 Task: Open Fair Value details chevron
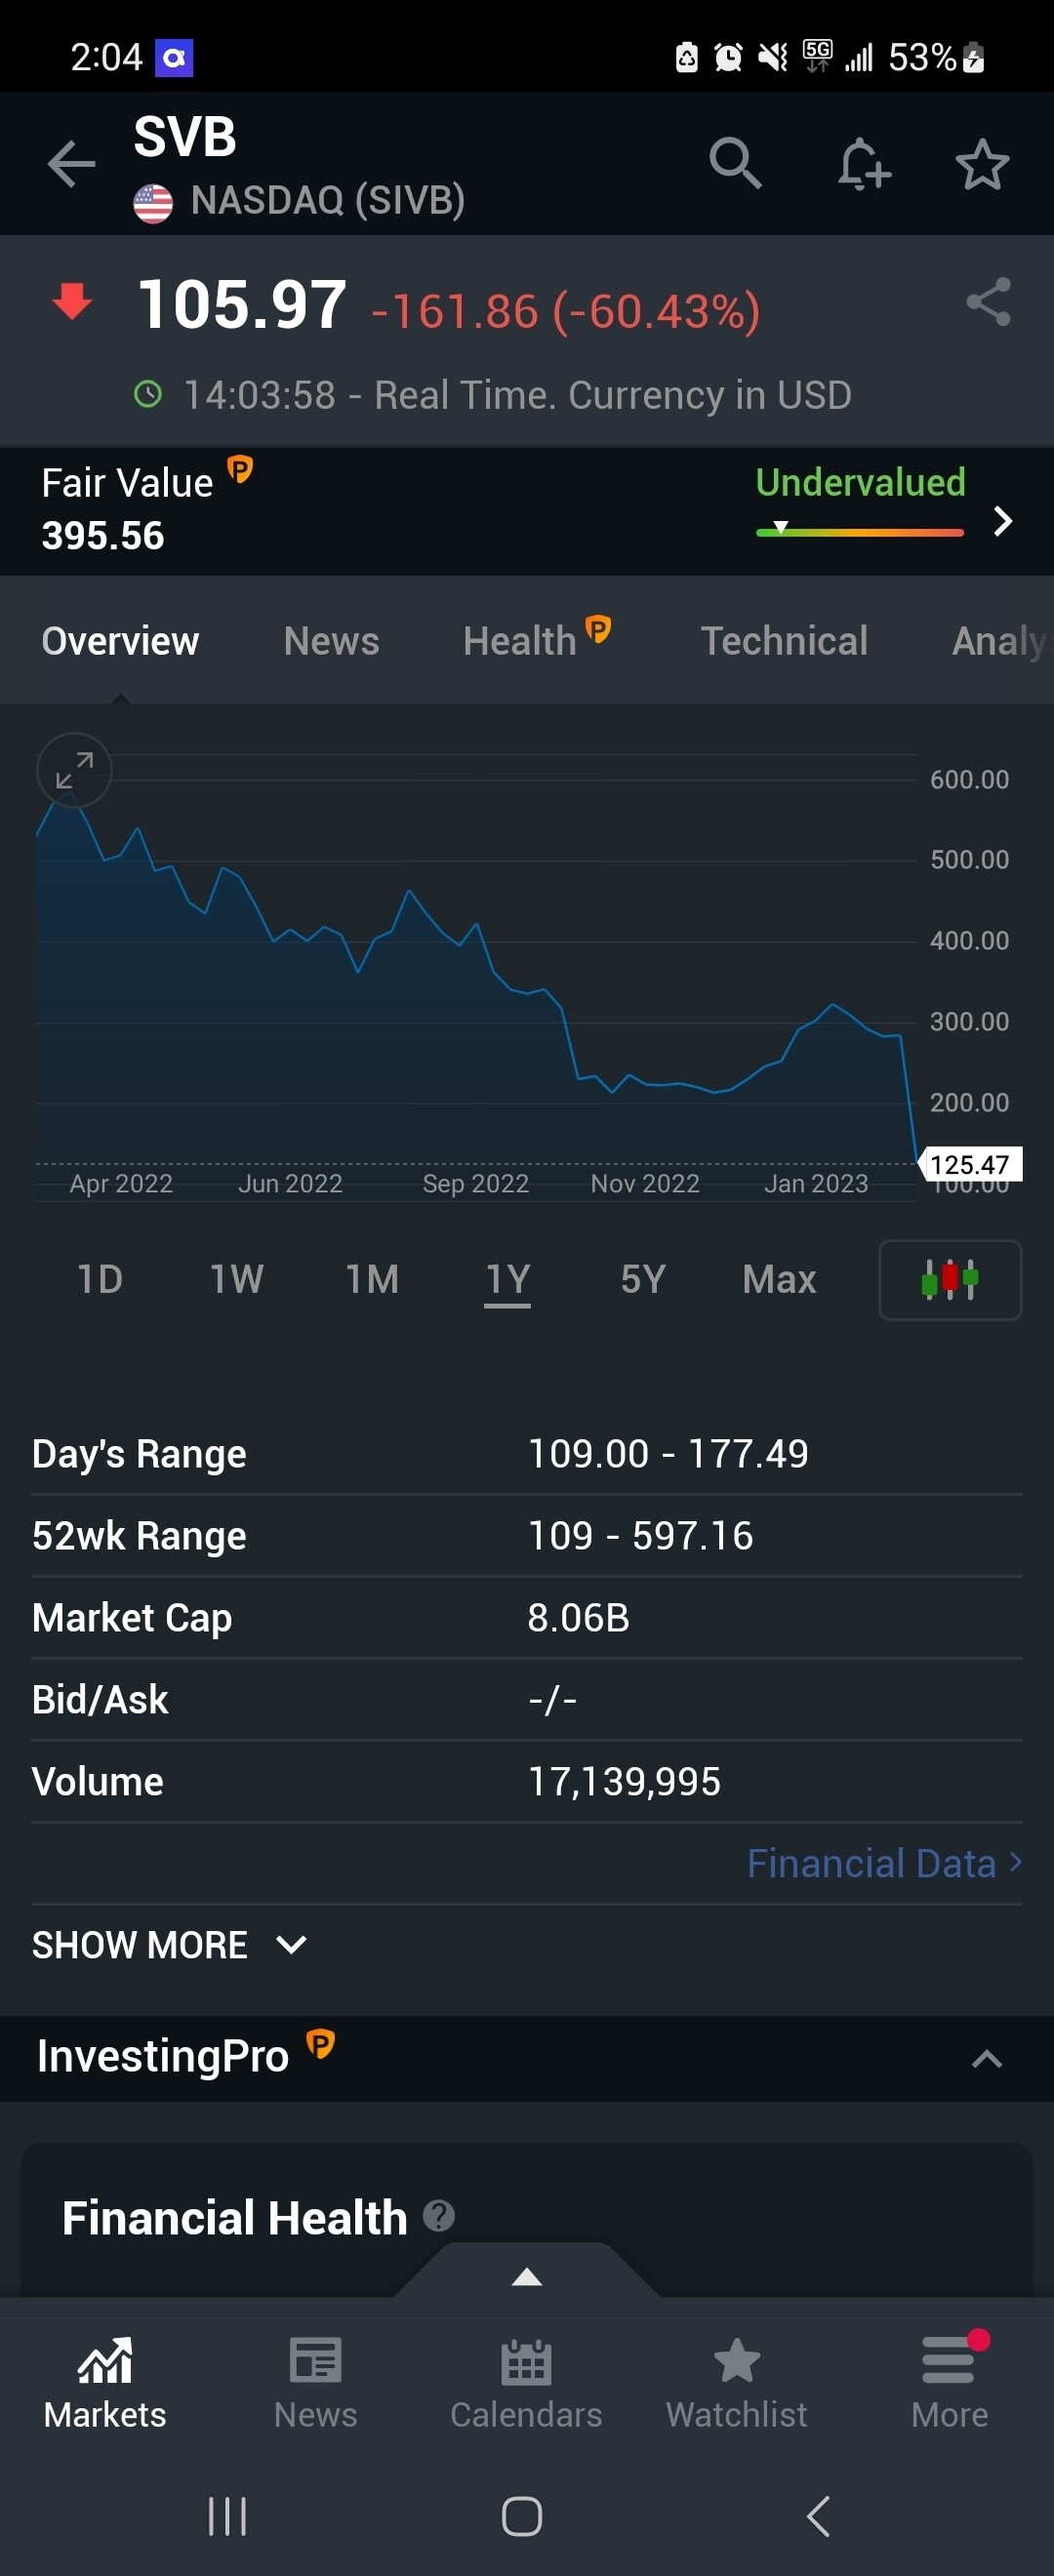1003,521
